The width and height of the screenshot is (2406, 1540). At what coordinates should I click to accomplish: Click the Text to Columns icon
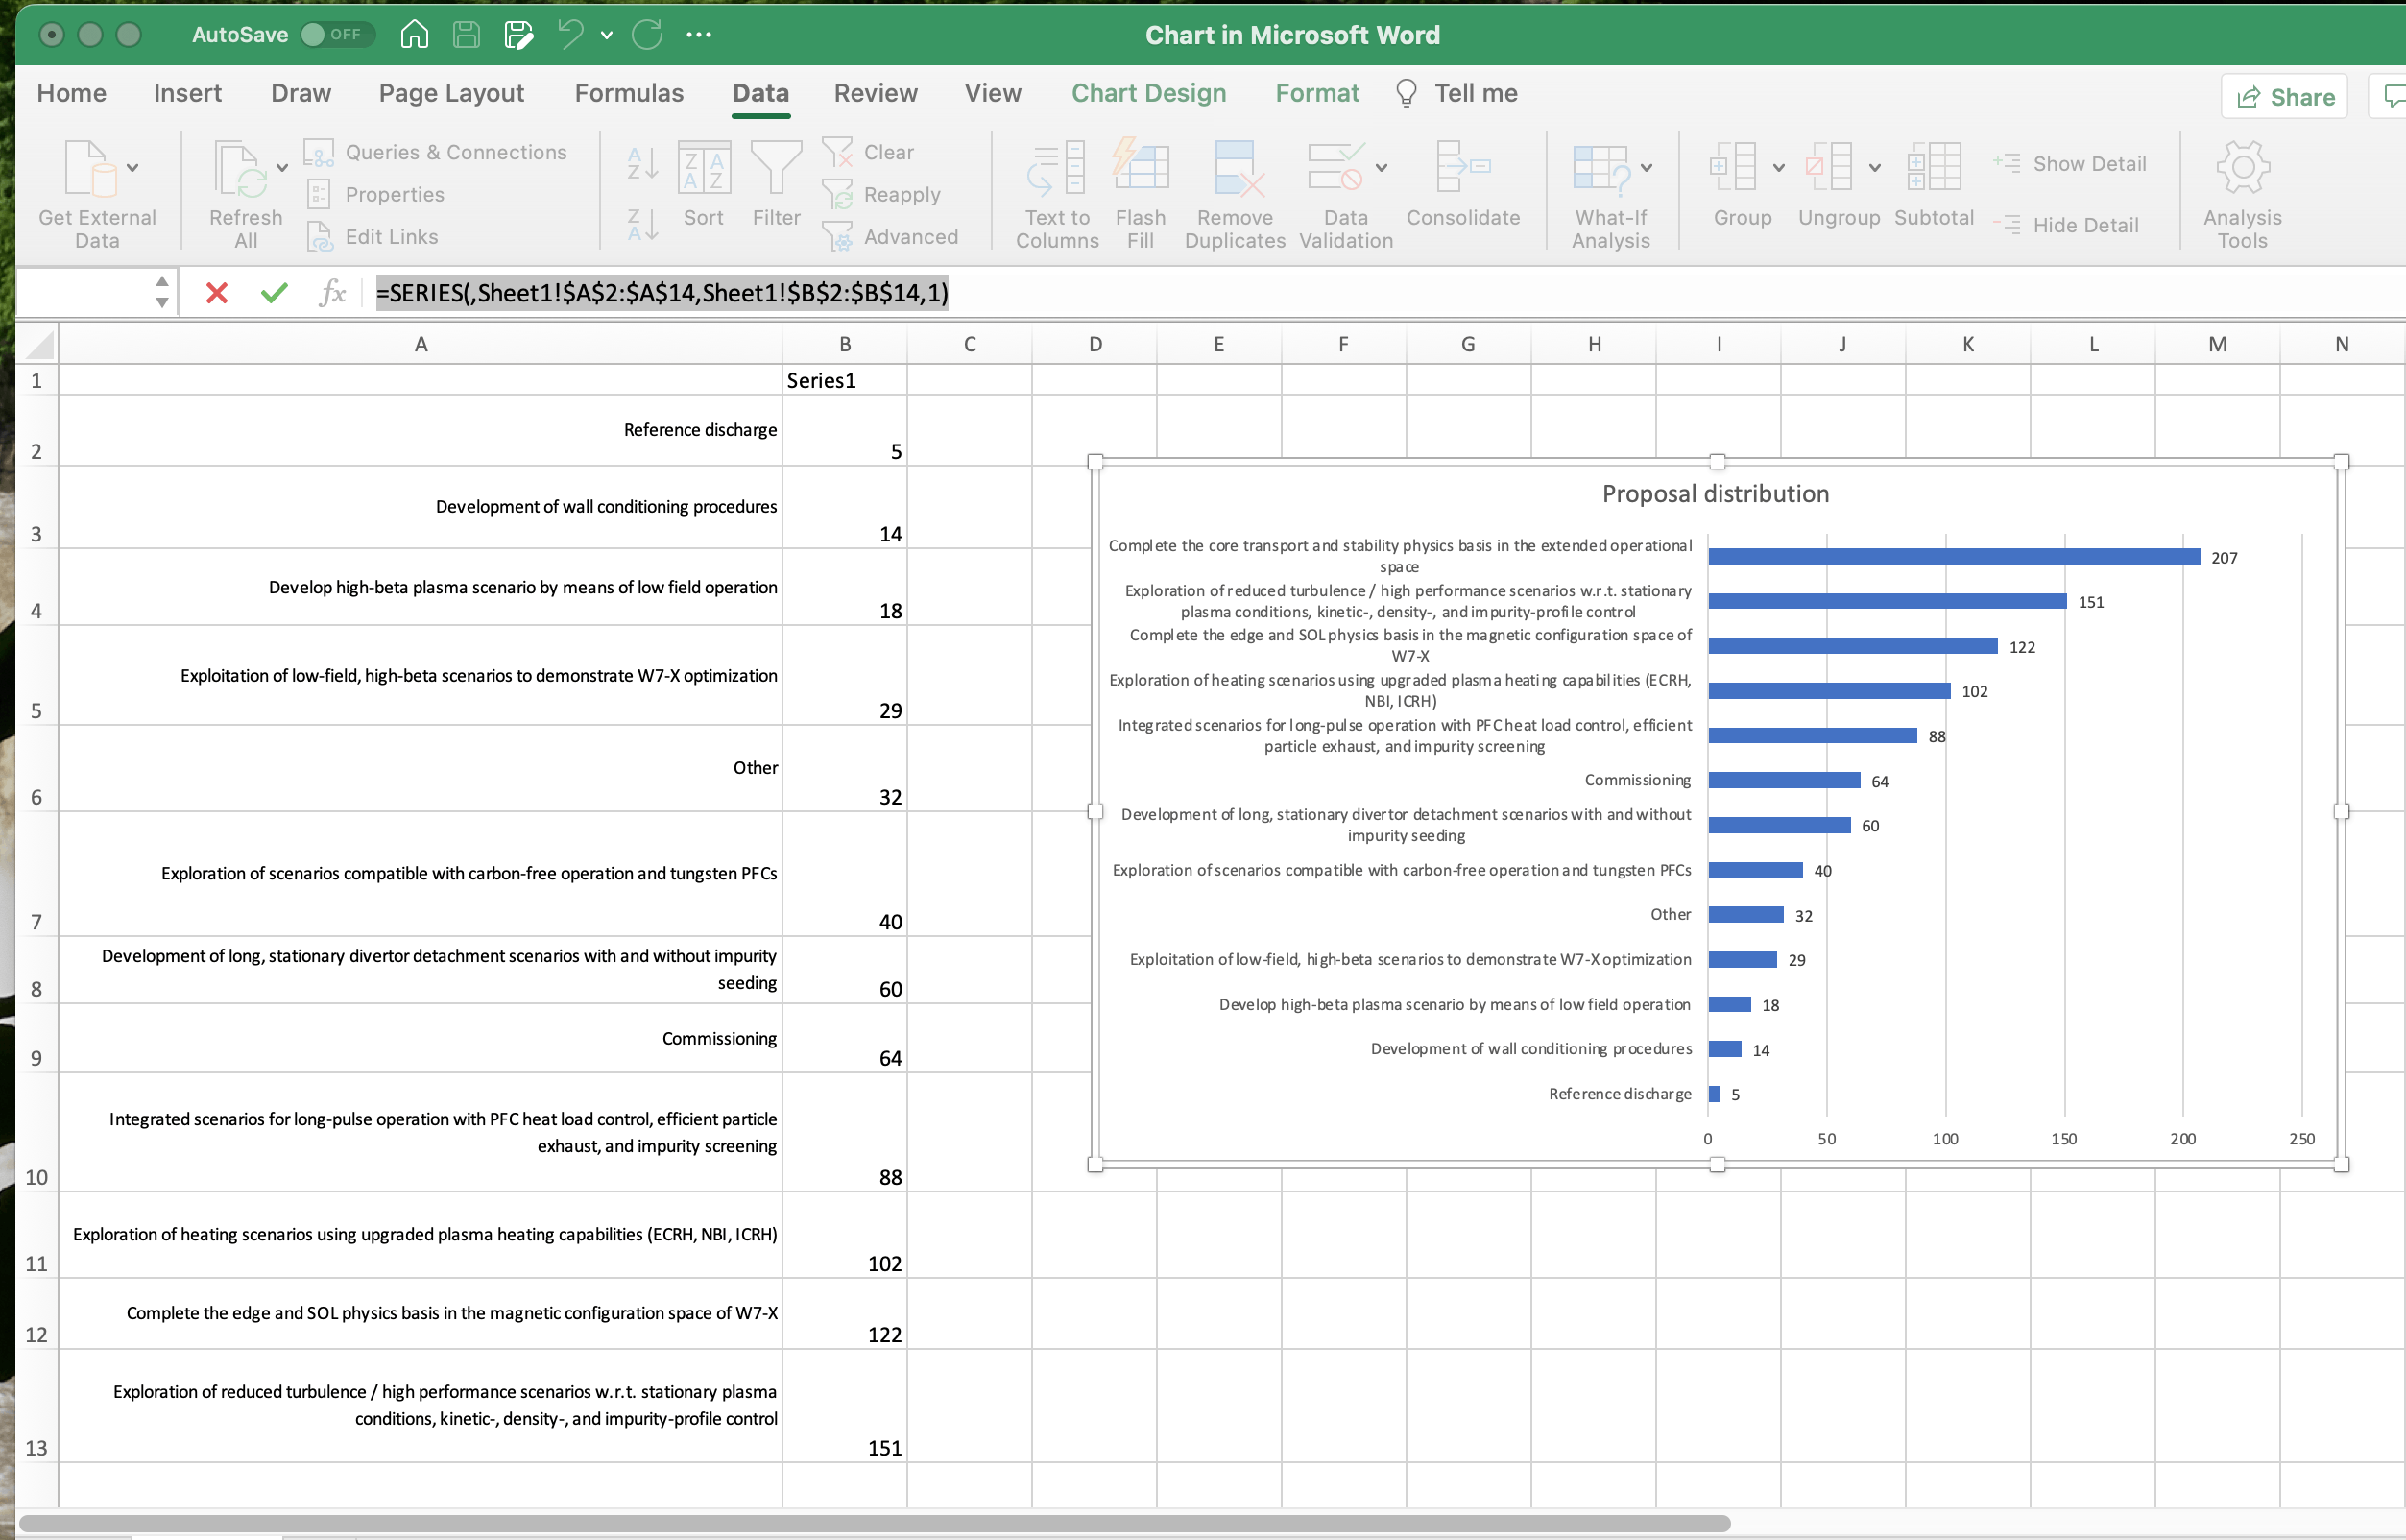click(1056, 168)
